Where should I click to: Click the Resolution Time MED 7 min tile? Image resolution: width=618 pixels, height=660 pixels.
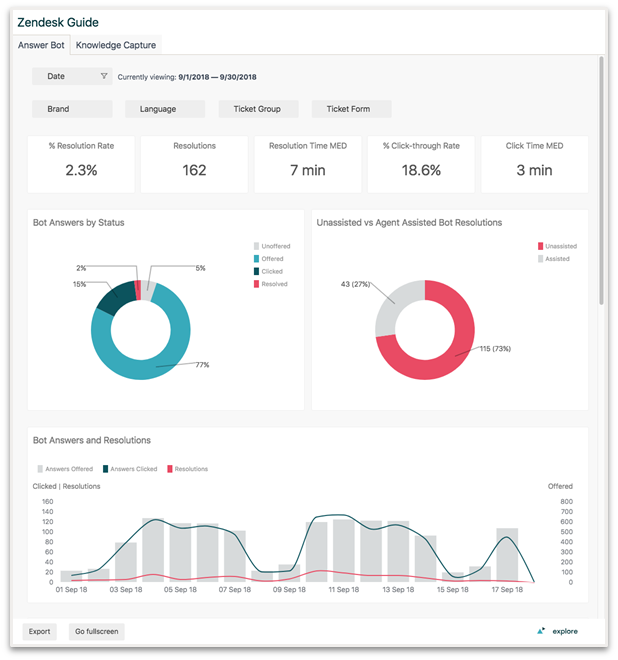pos(308,164)
